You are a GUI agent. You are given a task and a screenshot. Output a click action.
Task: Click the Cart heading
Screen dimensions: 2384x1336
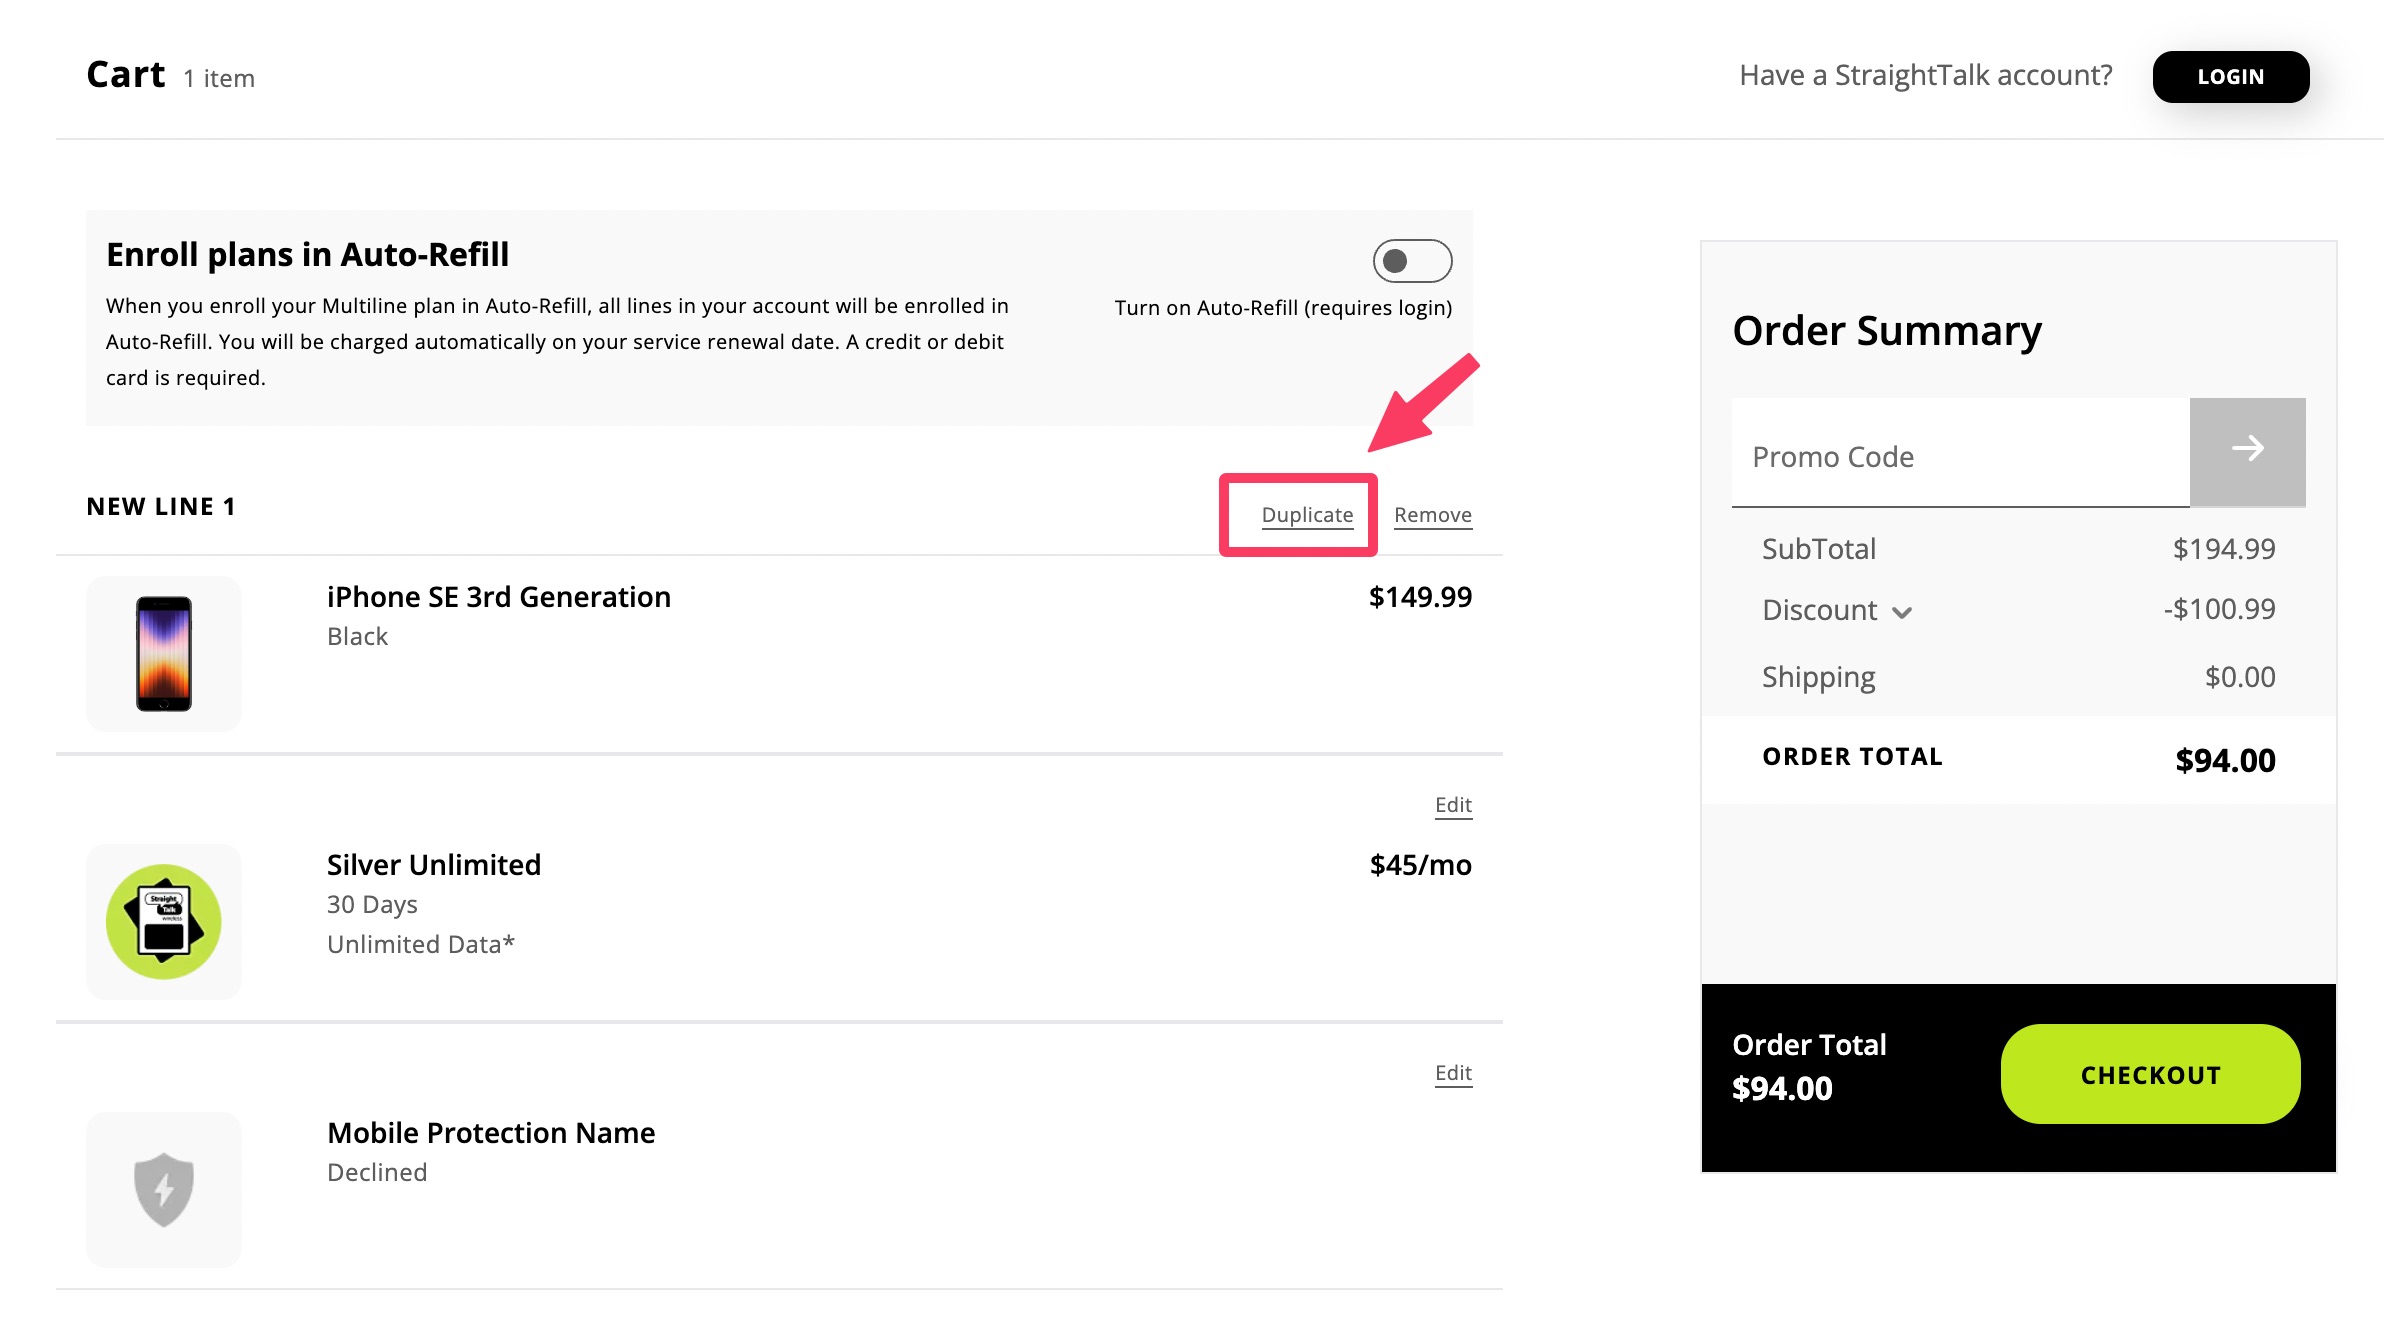(x=126, y=75)
